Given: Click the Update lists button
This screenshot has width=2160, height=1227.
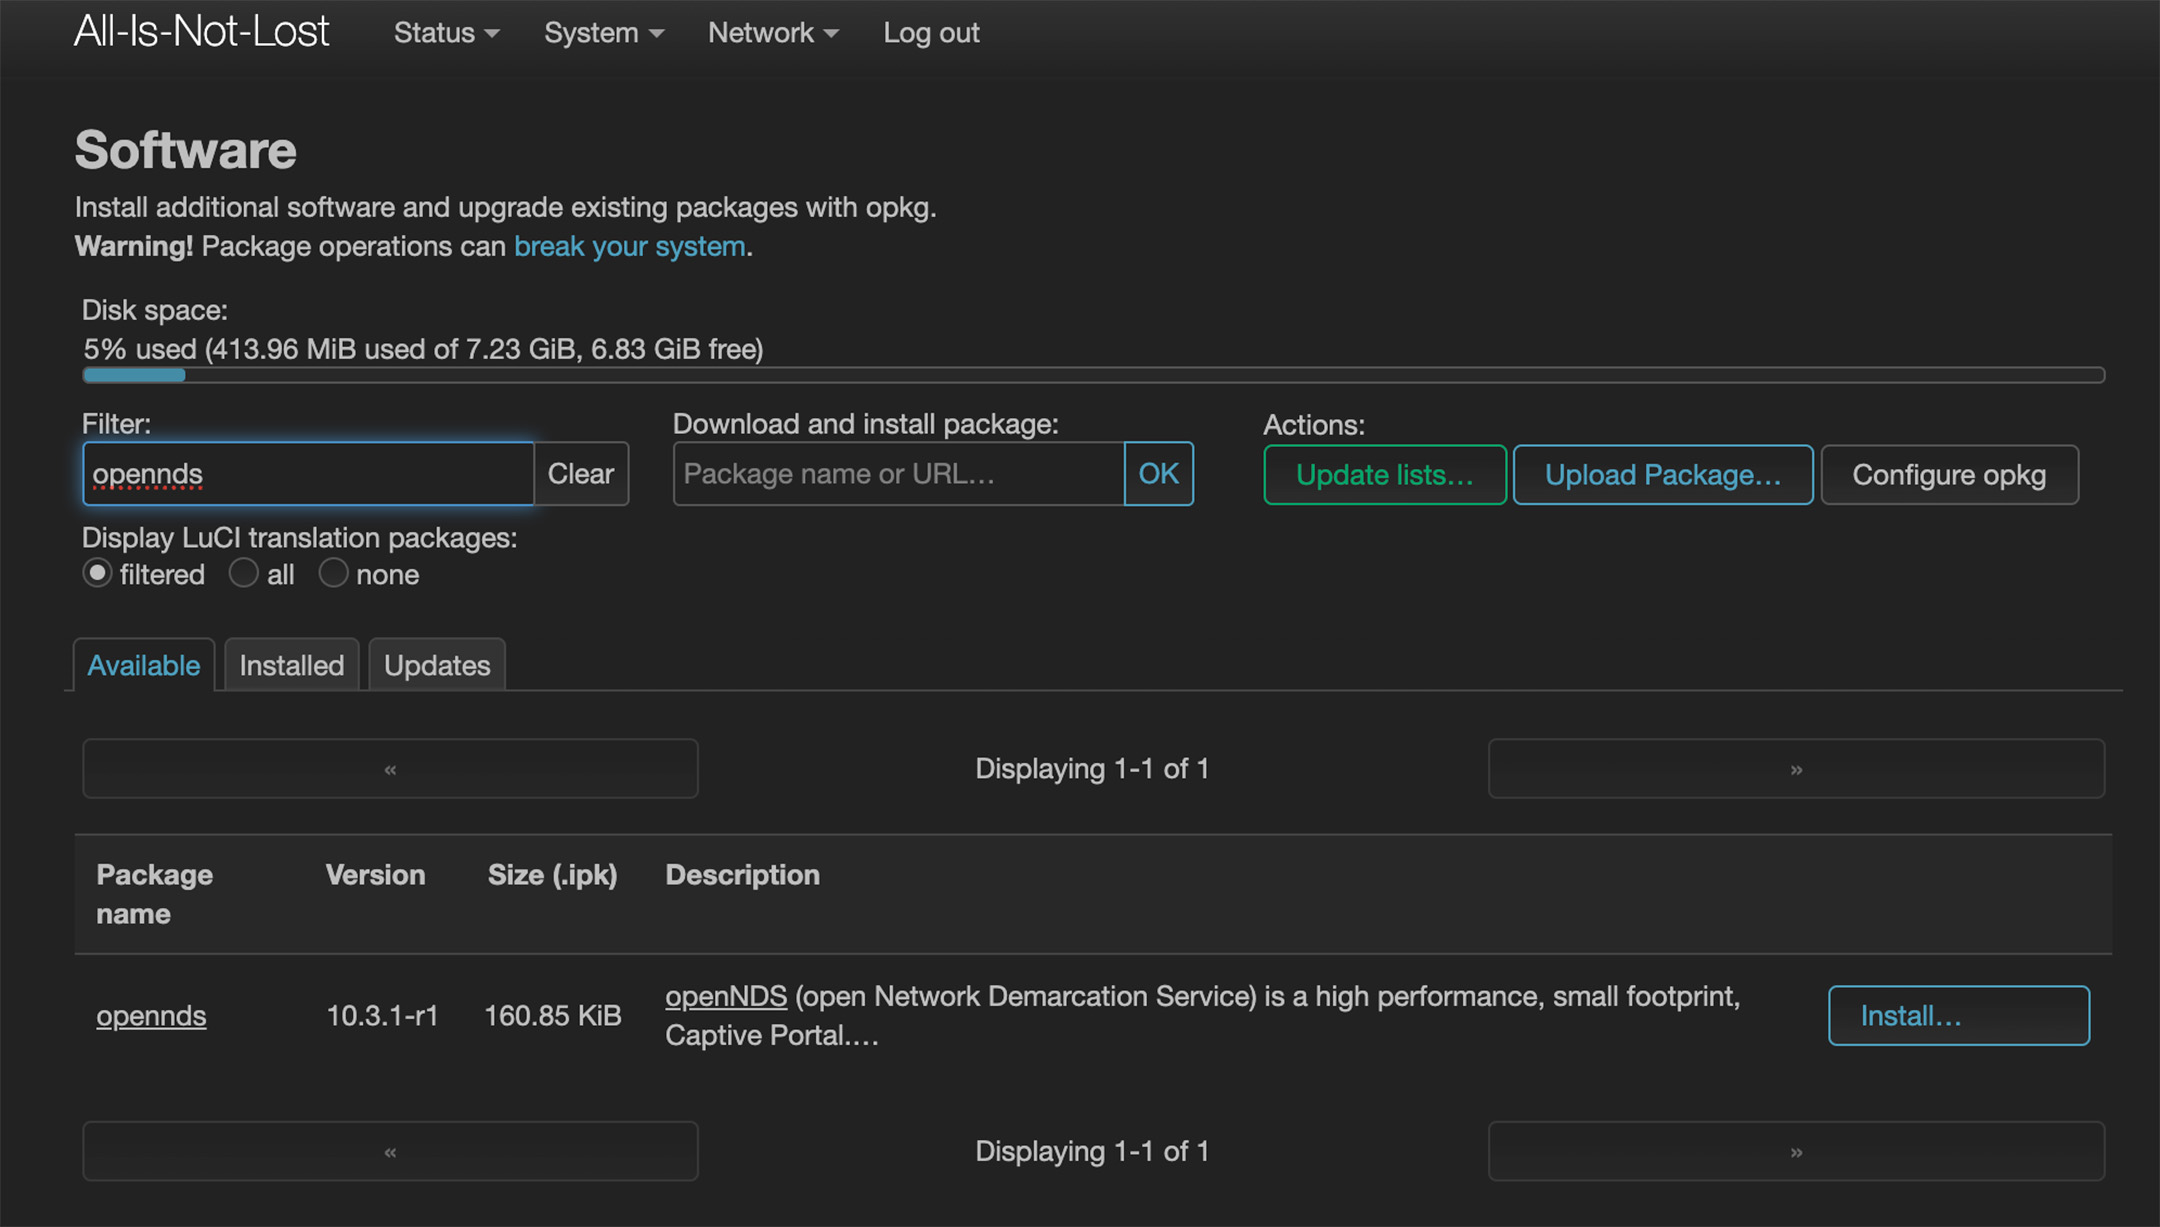Looking at the screenshot, I should pos(1384,474).
